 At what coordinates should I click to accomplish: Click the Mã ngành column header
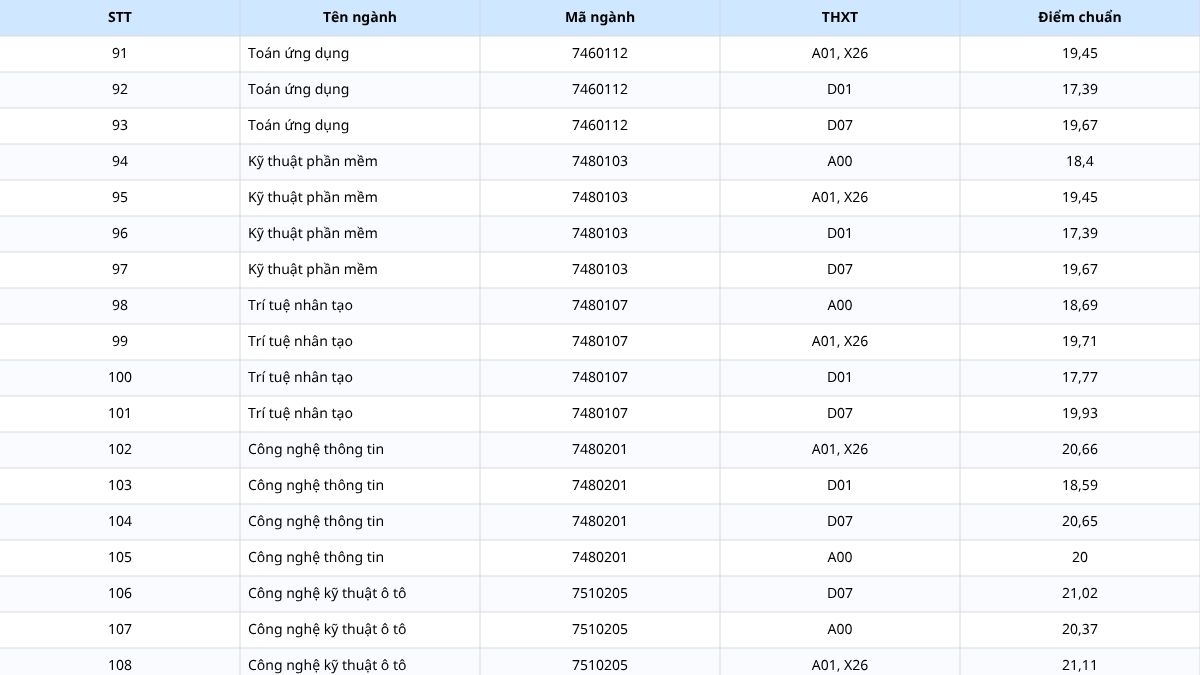click(x=600, y=17)
